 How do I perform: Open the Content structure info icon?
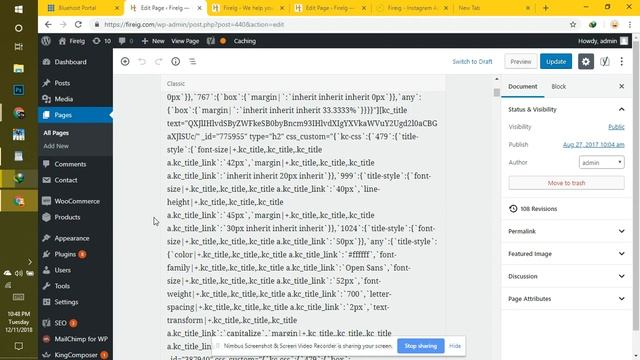[x=176, y=62]
